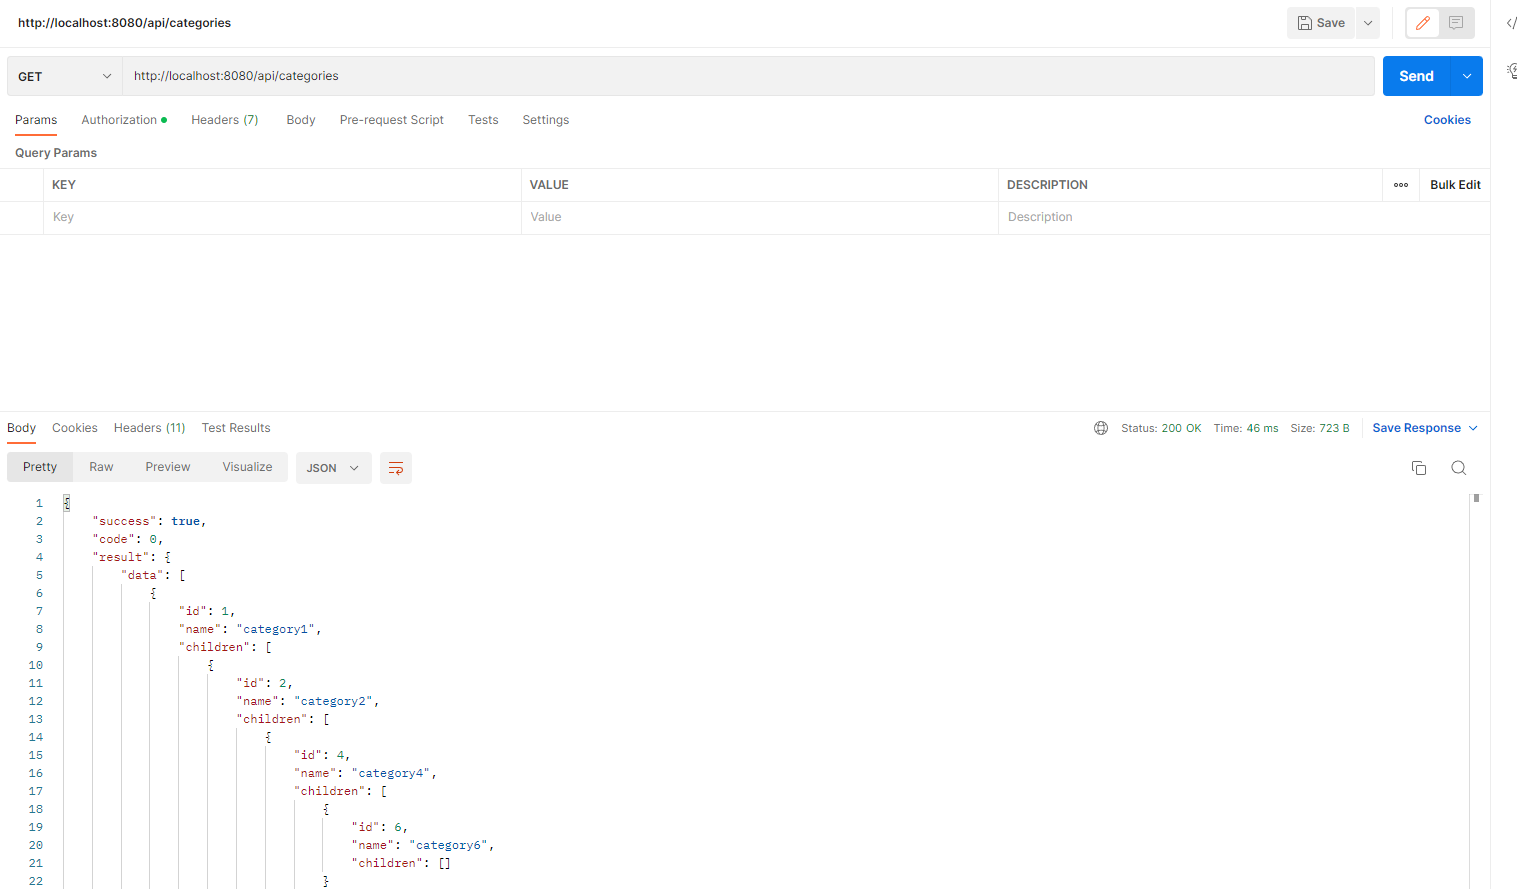Click the Time 46 ms text
This screenshot has width=1517, height=889.
tap(1246, 428)
